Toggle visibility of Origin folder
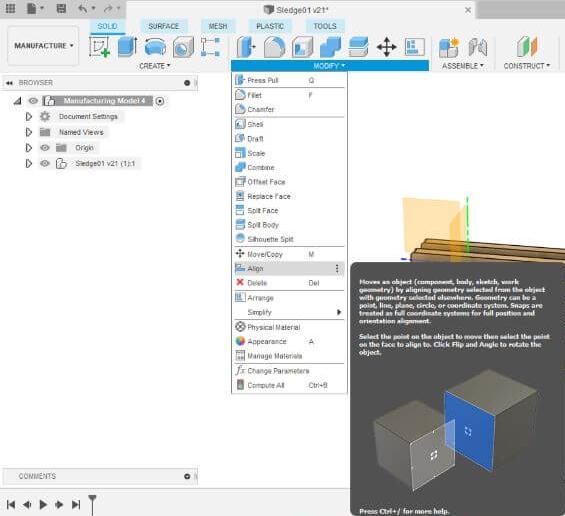This screenshot has height=516, width=565. (45, 148)
